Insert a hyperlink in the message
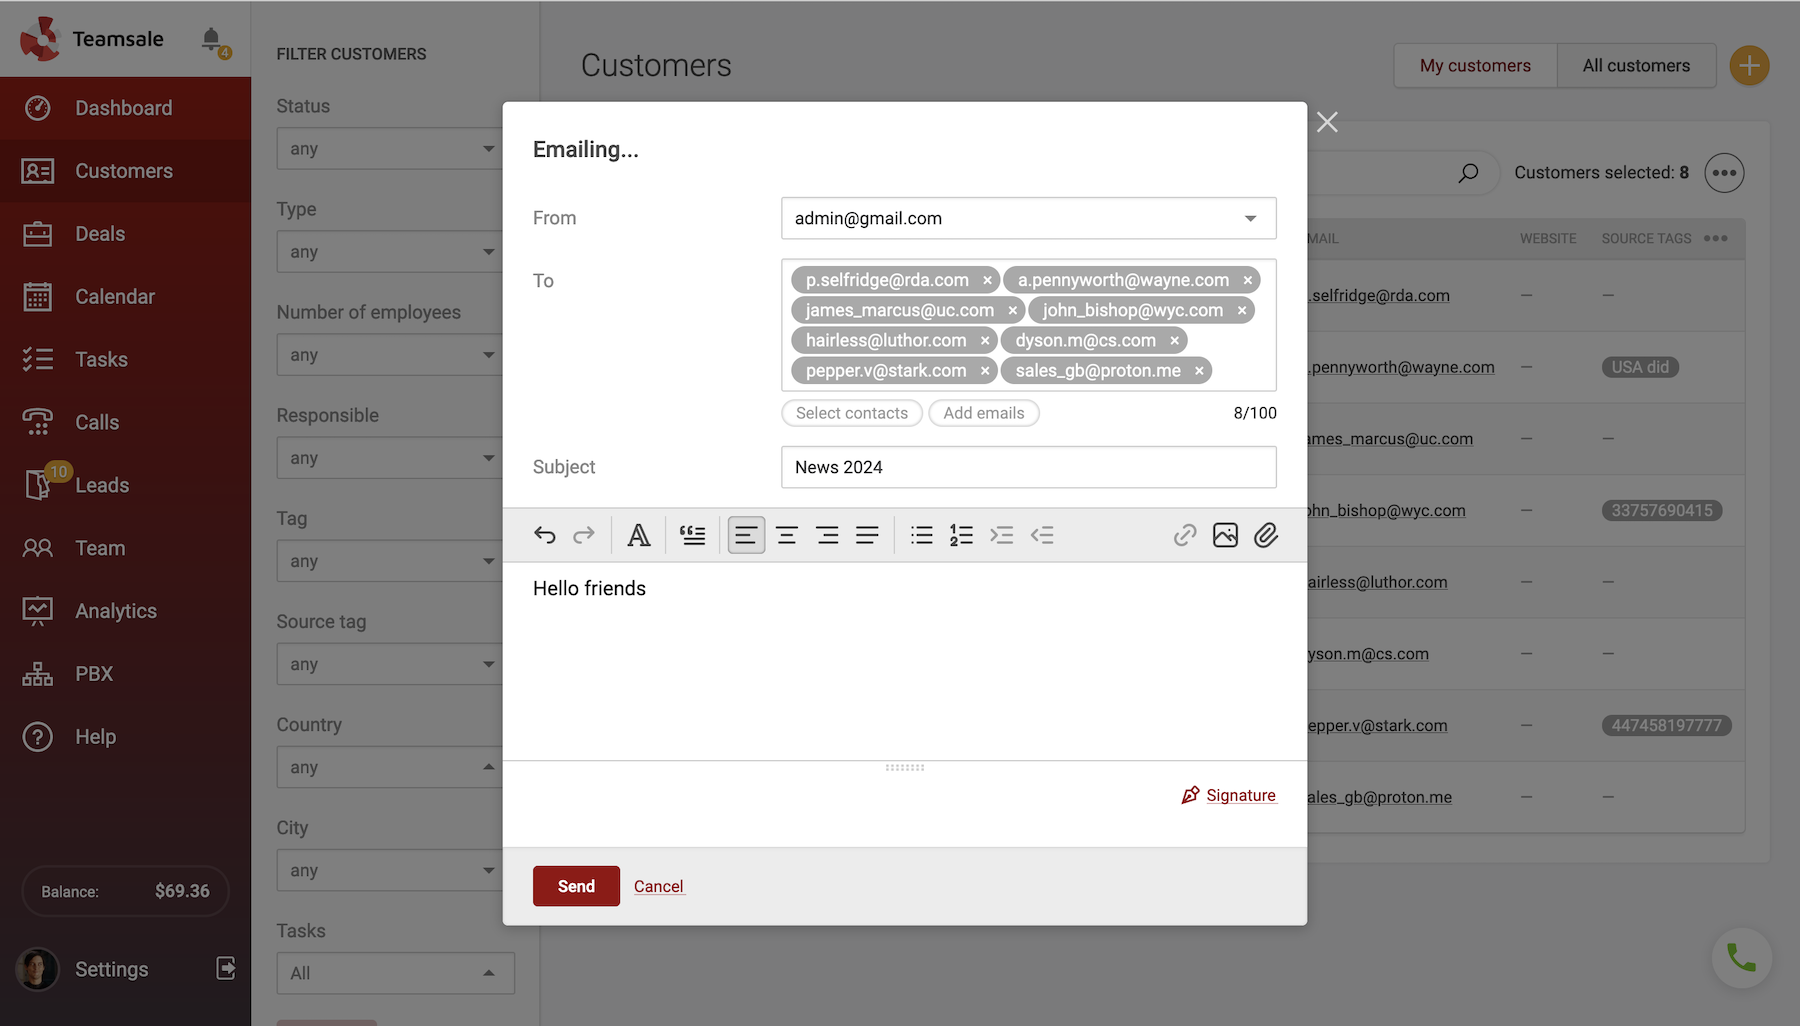The image size is (1800, 1026). pyautogui.click(x=1184, y=536)
